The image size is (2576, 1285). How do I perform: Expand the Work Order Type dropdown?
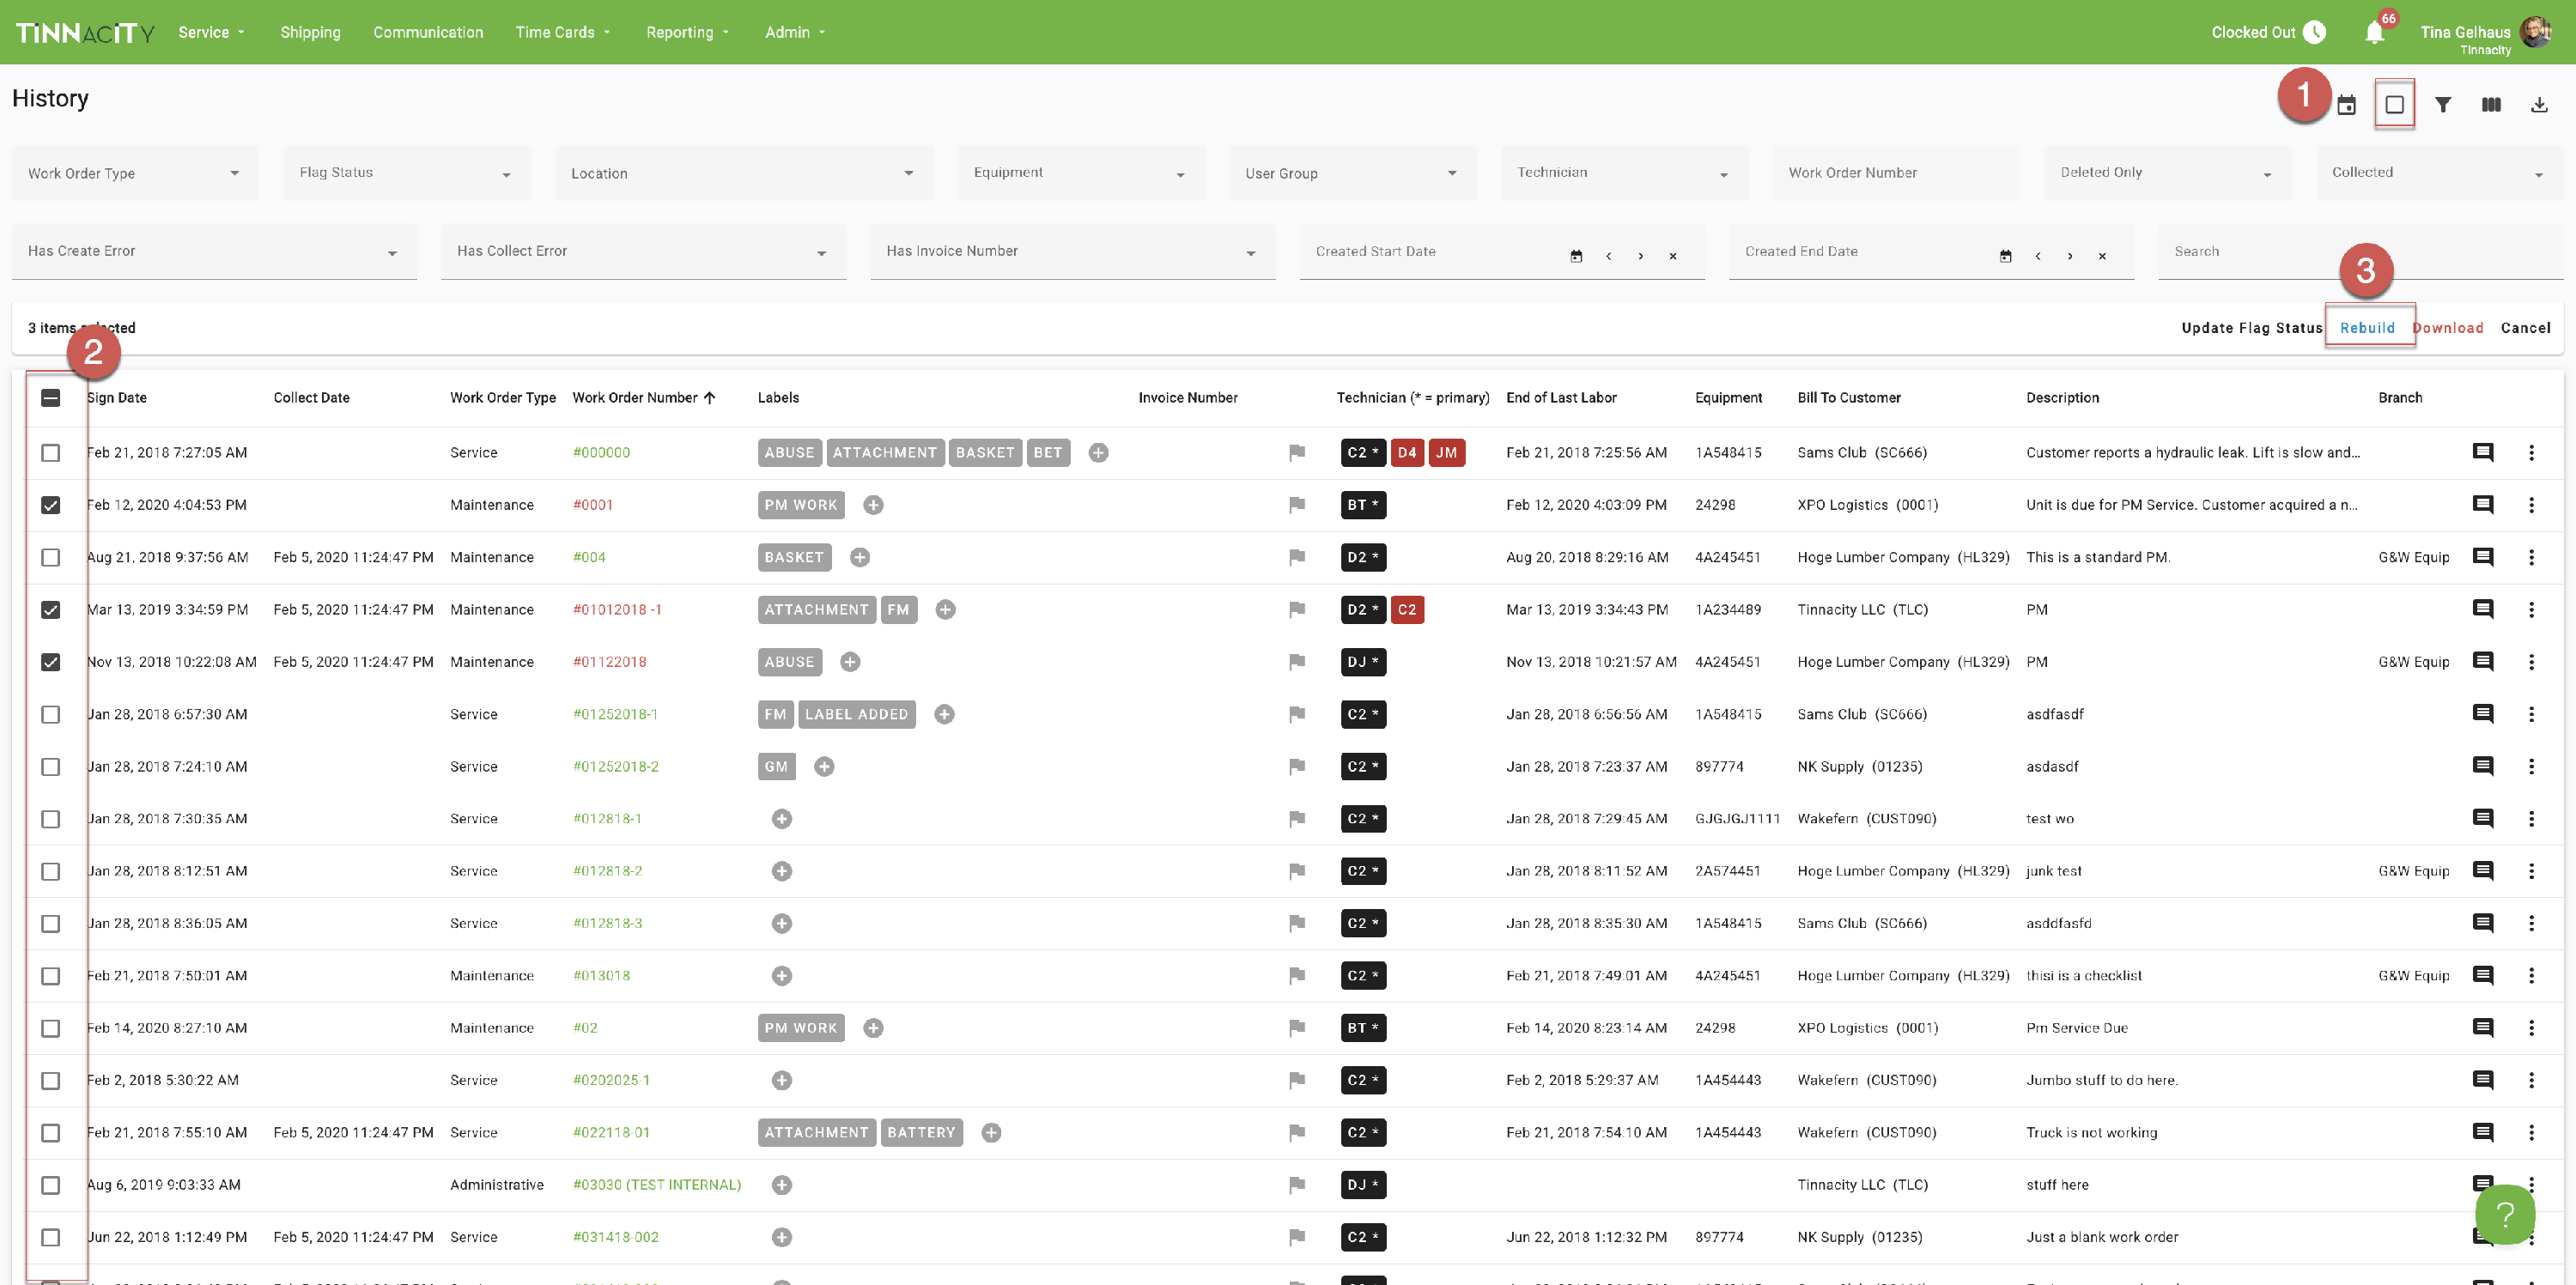(135, 173)
